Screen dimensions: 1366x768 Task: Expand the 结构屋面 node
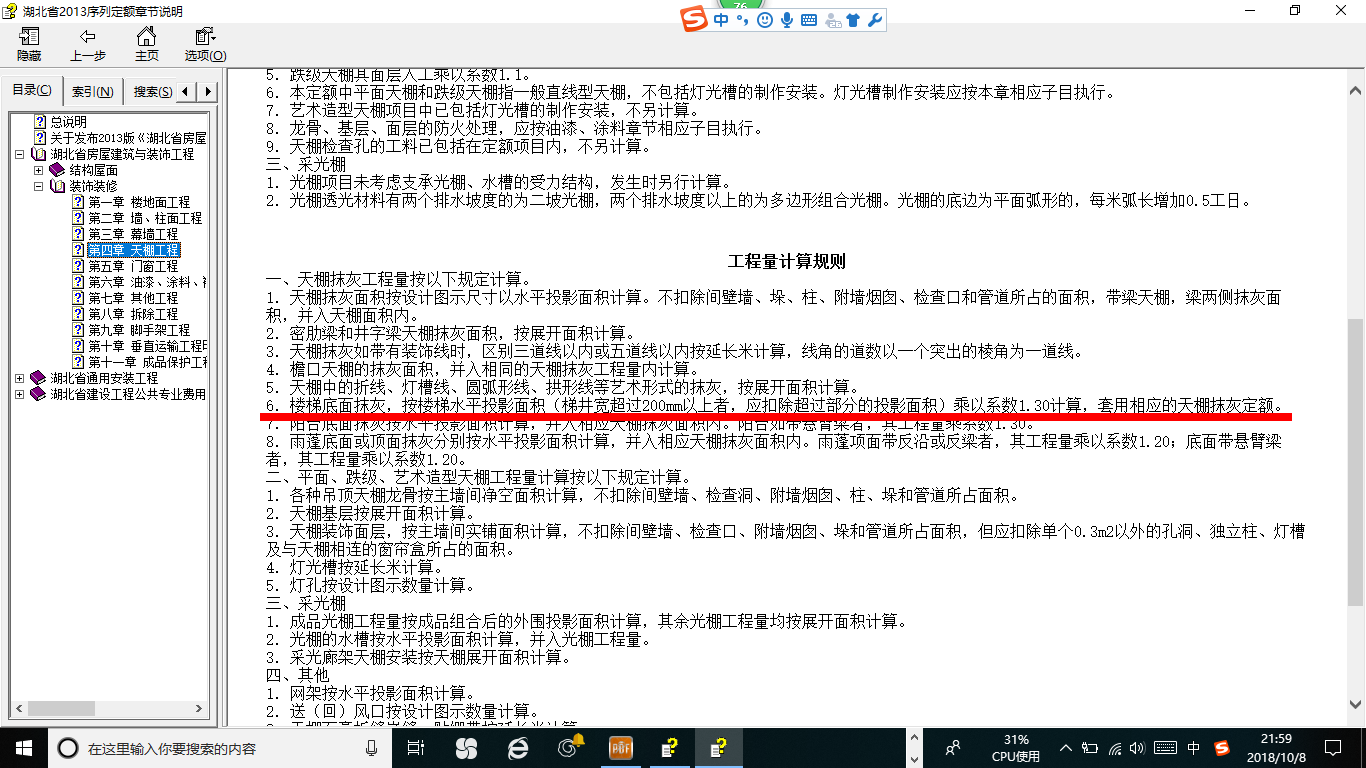coord(38,171)
